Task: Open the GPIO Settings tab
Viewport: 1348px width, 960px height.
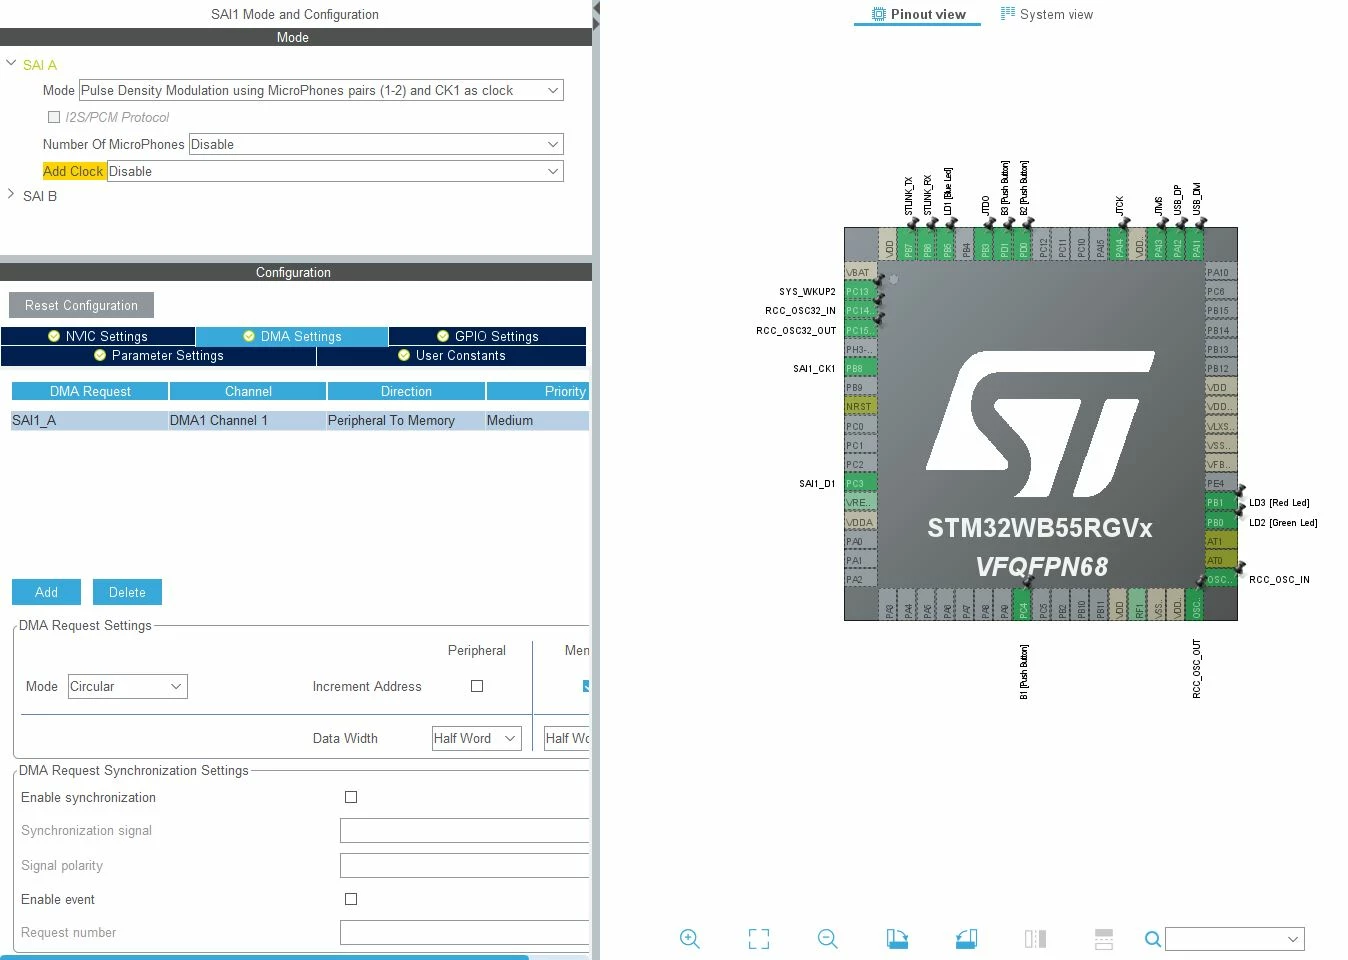Action: (x=487, y=336)
